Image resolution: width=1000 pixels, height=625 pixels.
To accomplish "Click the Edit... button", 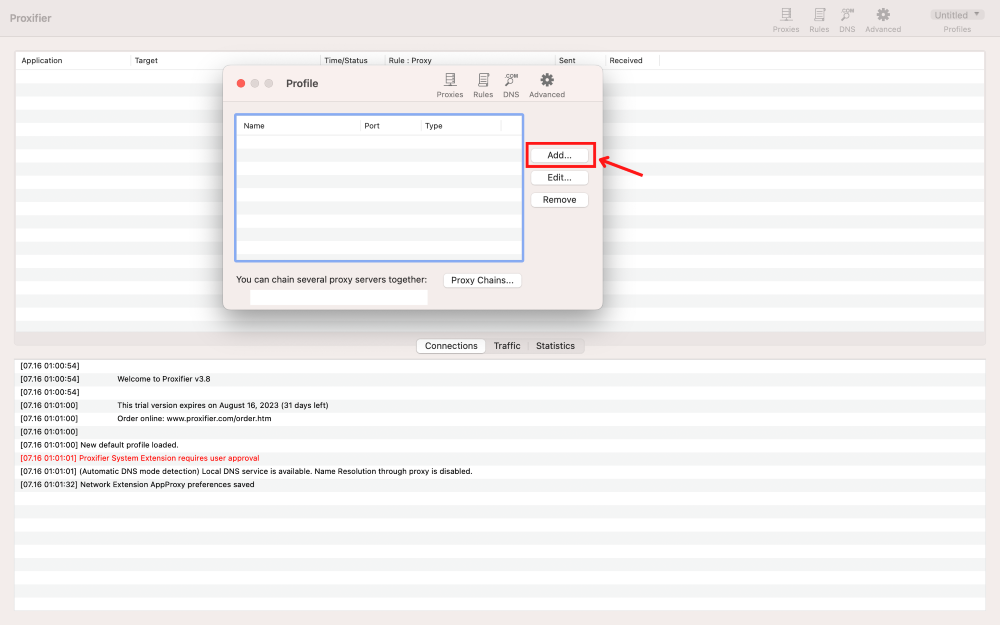I will tap(559, 177).
